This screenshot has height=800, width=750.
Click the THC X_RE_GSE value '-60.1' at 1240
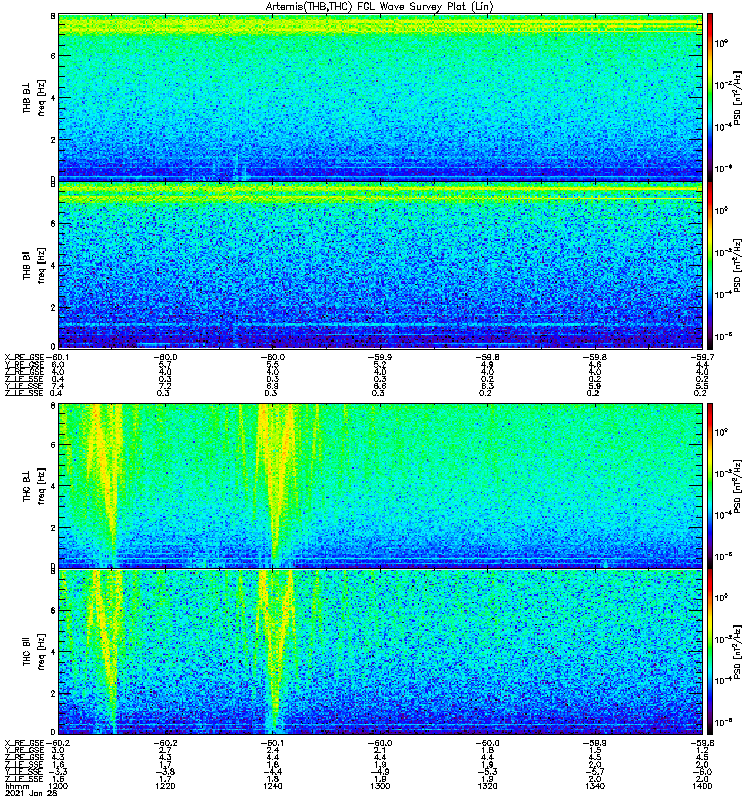[272, 743]
